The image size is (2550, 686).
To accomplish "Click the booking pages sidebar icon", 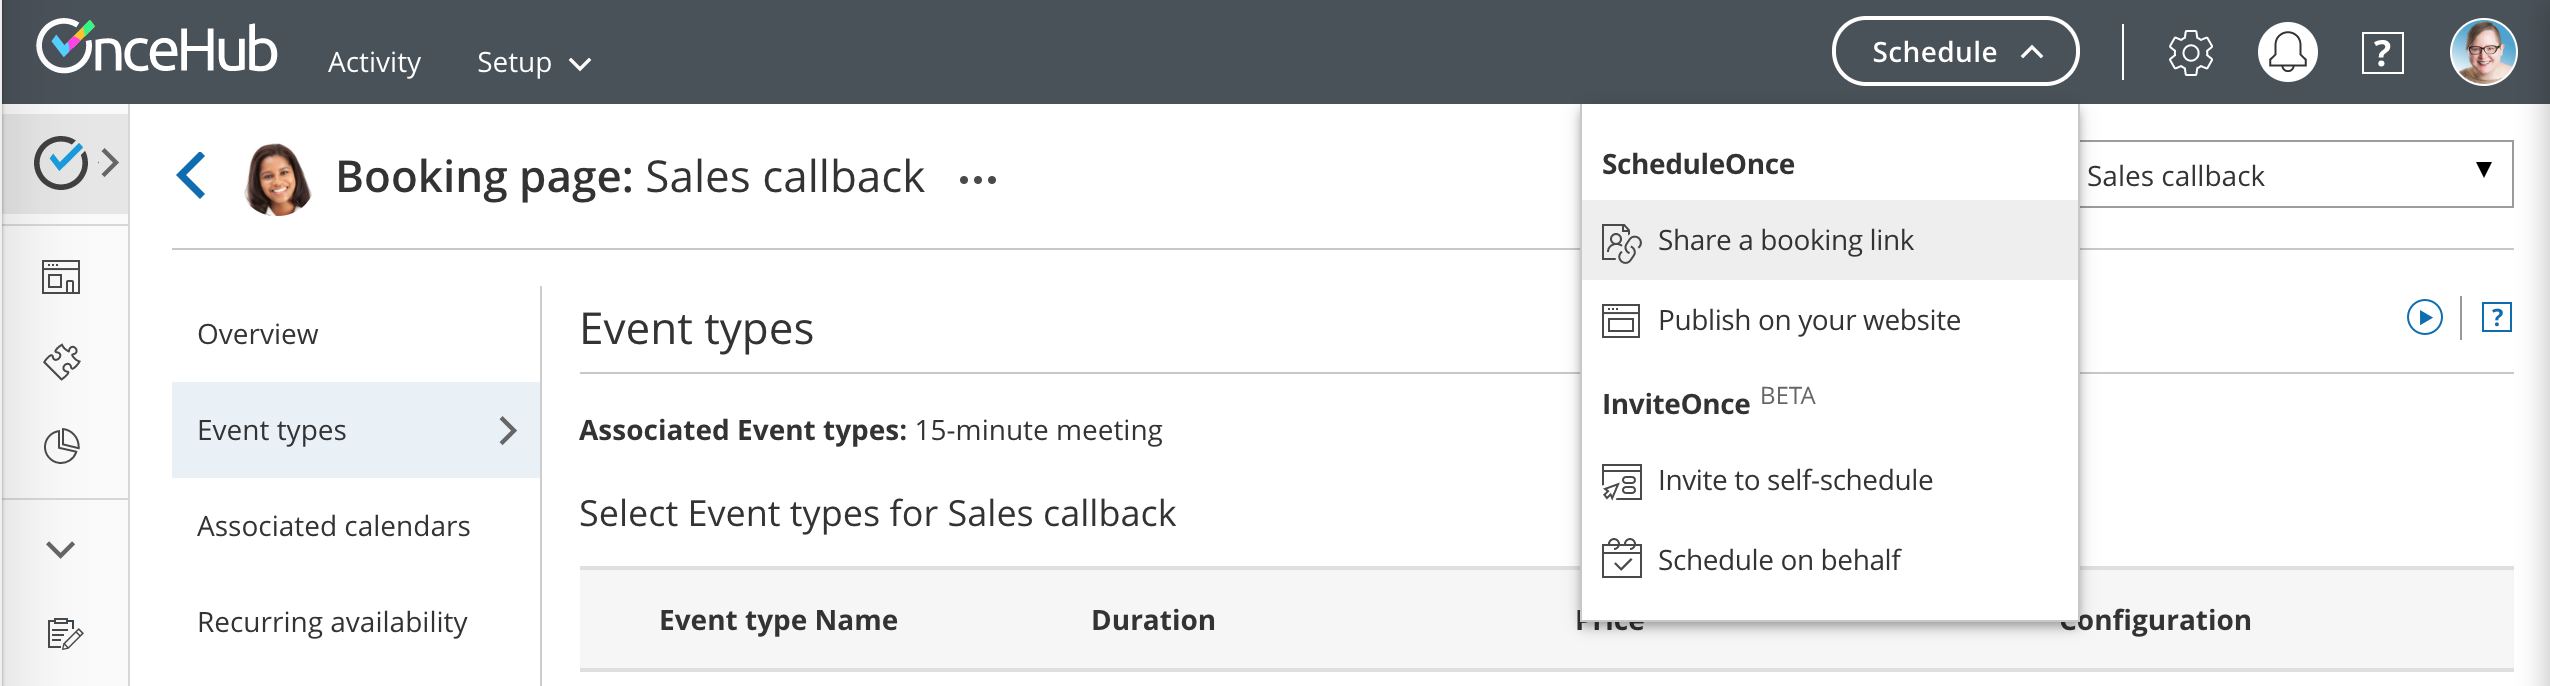I will click(x=61, y=277).
